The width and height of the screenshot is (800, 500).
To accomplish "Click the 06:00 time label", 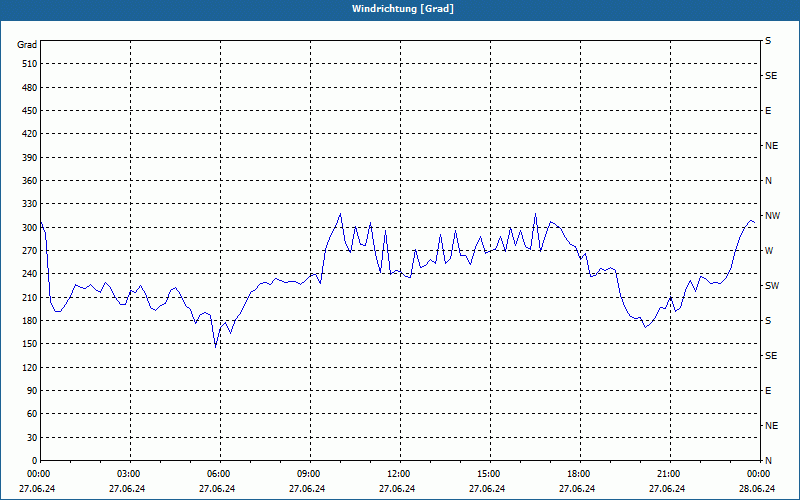I will point(219,473).
